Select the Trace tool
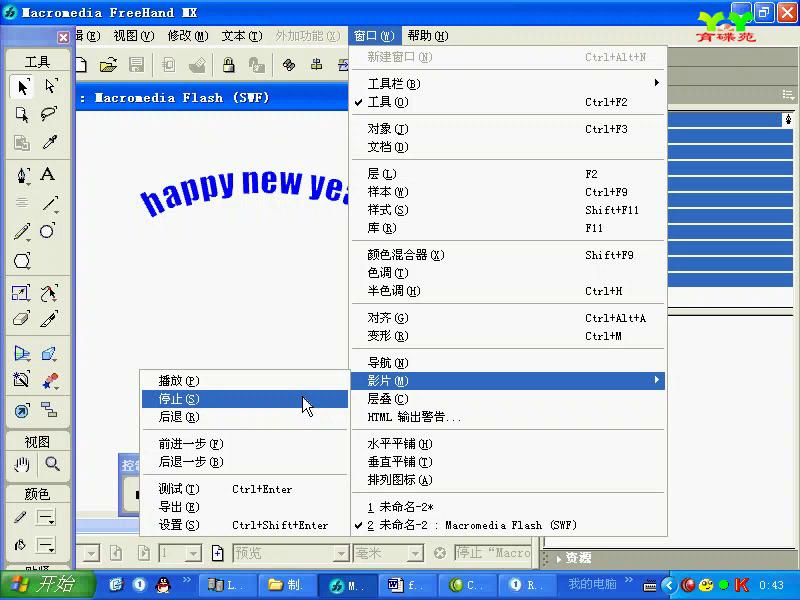The height and width of the screenshot is (600, 800). [x=21, y=380]
